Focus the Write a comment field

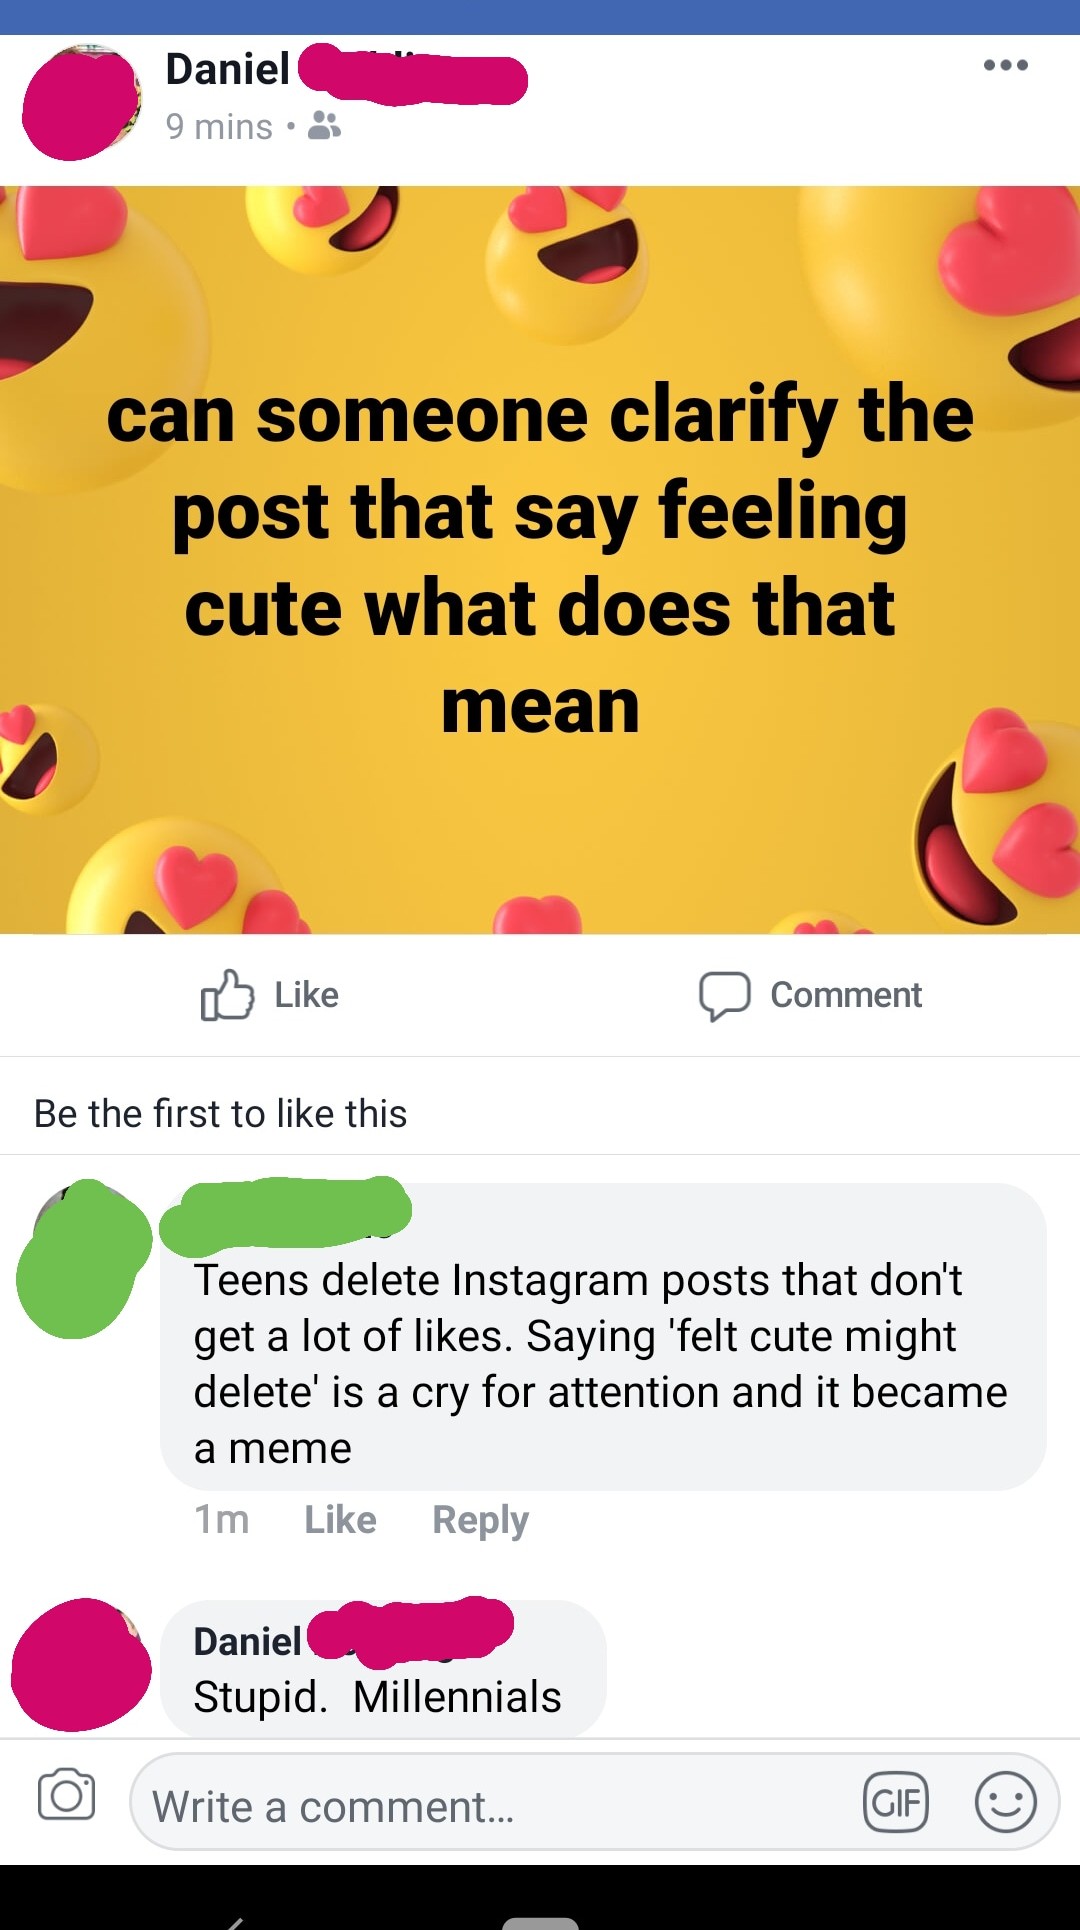point(490,1806)
